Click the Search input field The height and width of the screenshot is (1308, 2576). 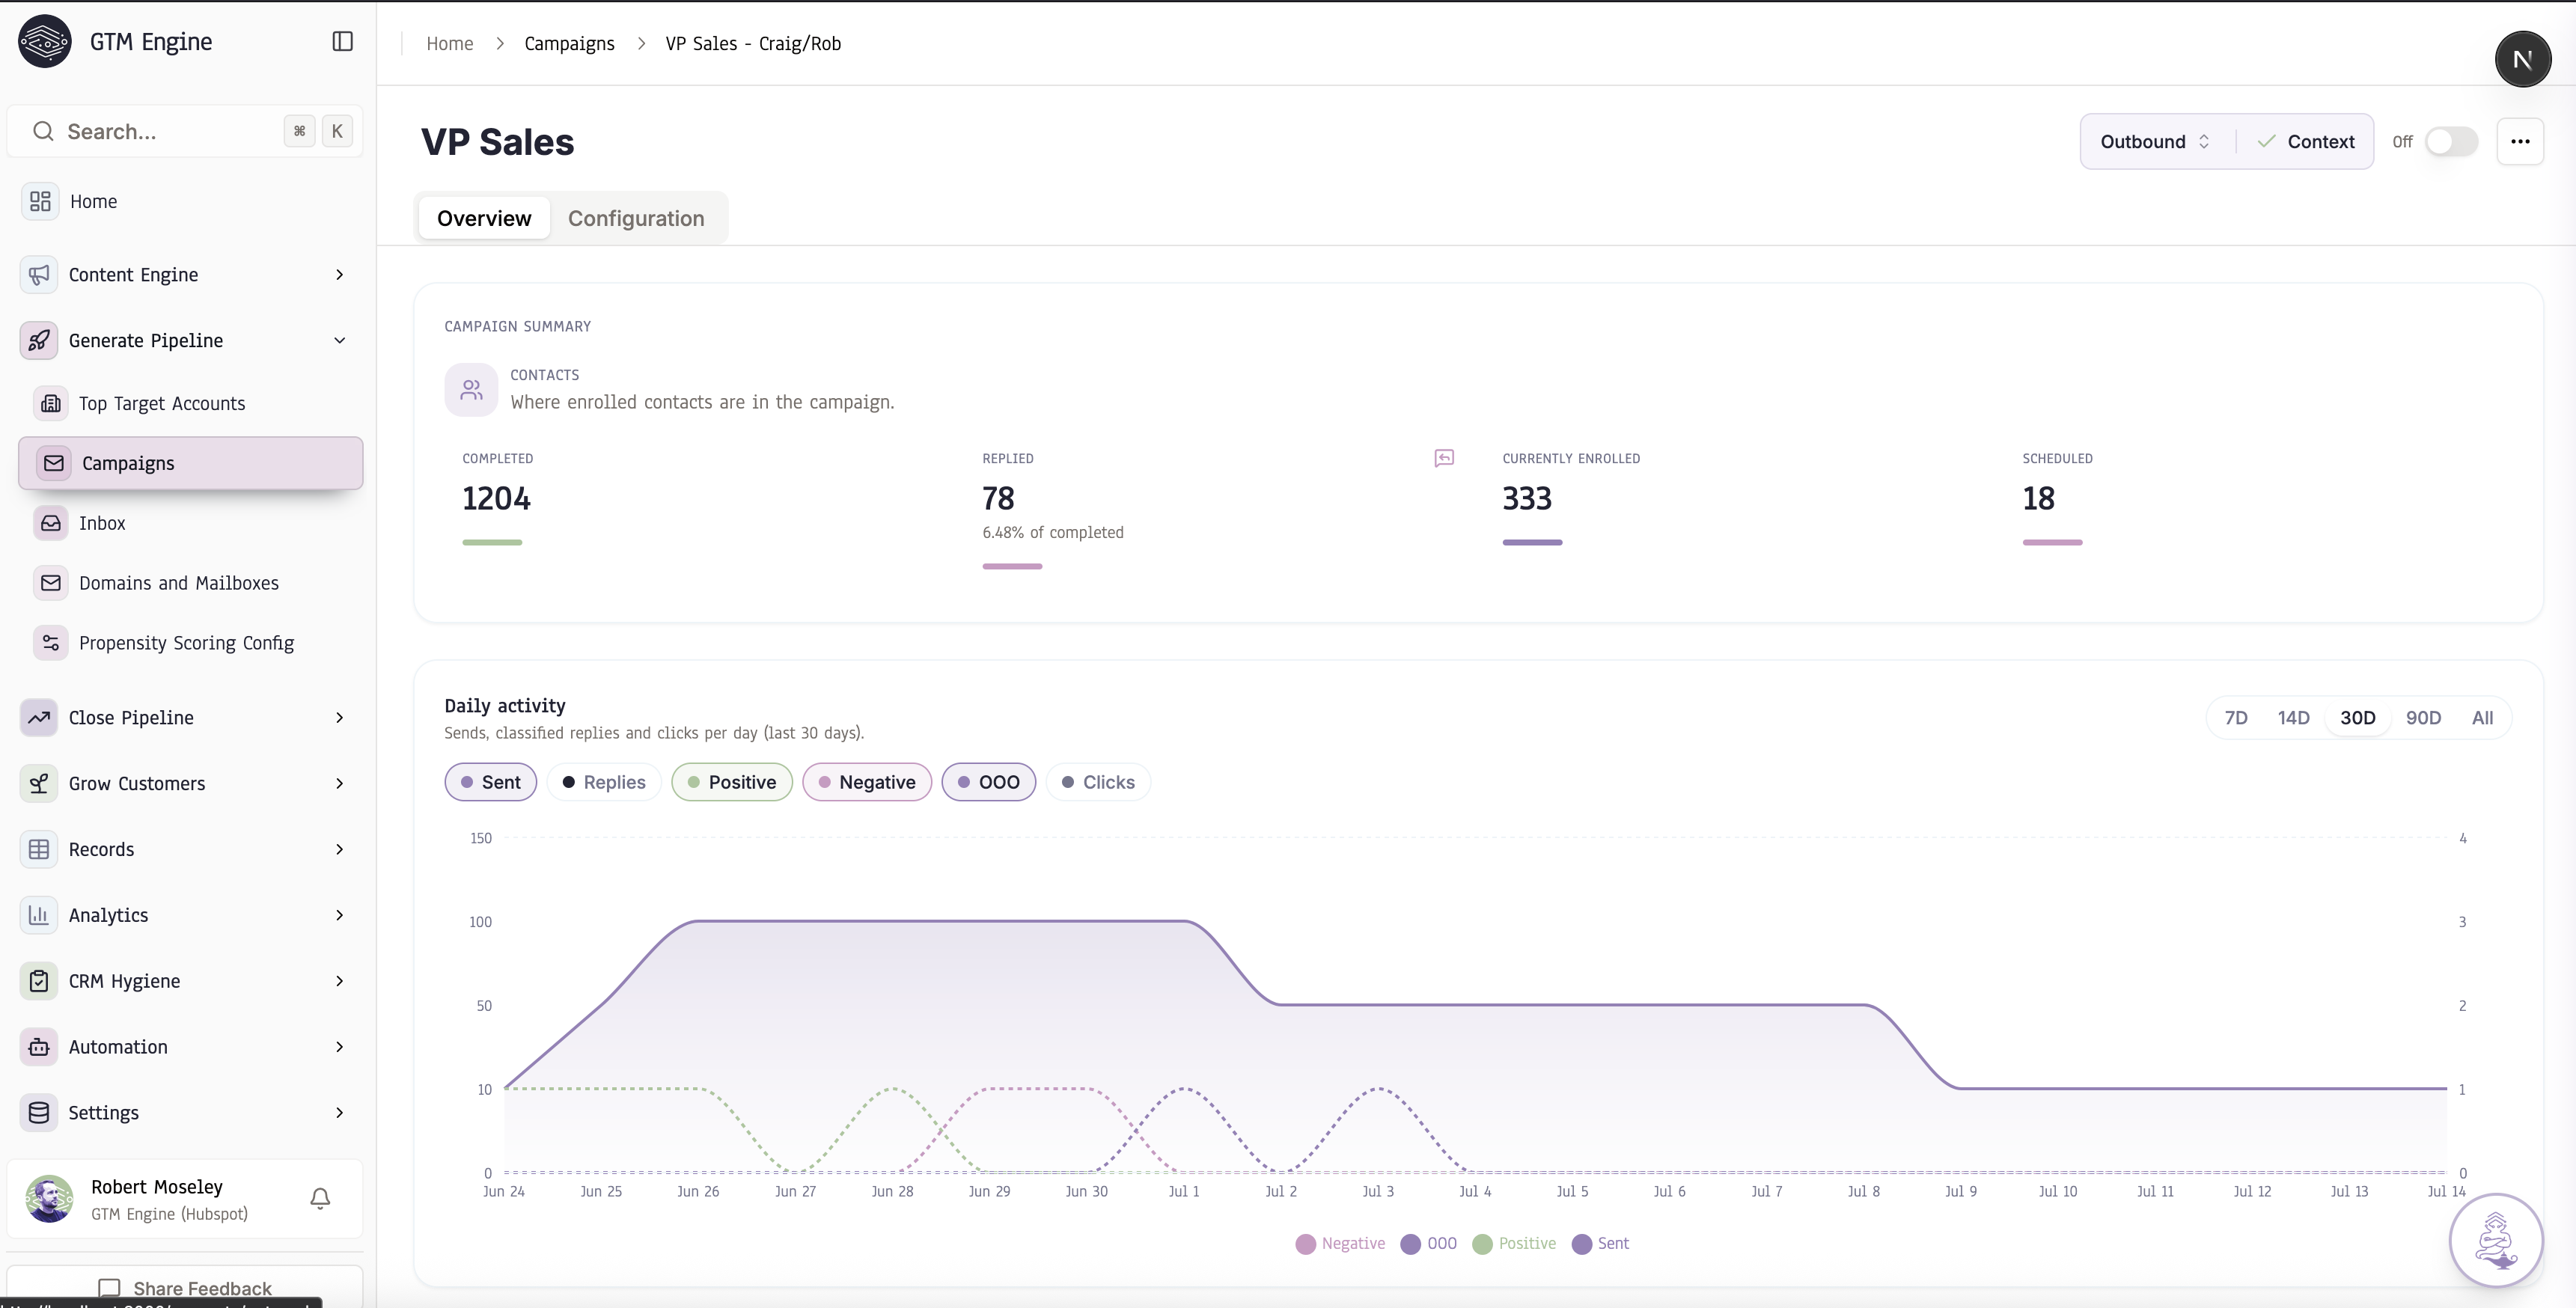[185, 131]
